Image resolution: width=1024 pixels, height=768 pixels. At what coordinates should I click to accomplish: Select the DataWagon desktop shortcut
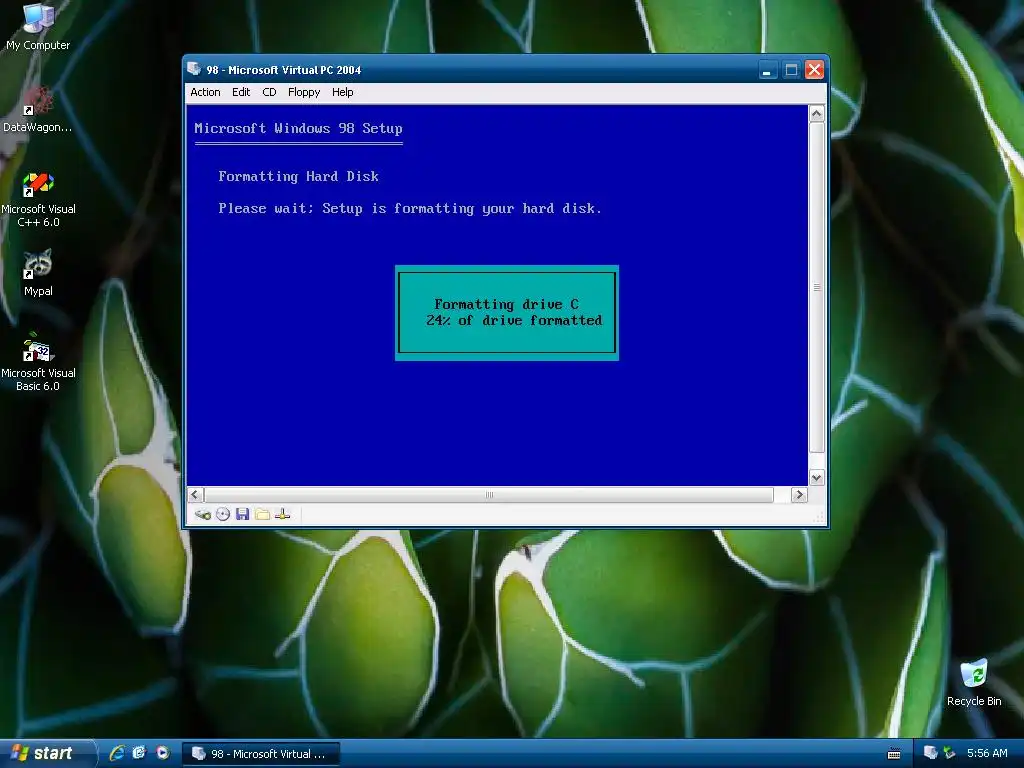click(x=38, y=110)
